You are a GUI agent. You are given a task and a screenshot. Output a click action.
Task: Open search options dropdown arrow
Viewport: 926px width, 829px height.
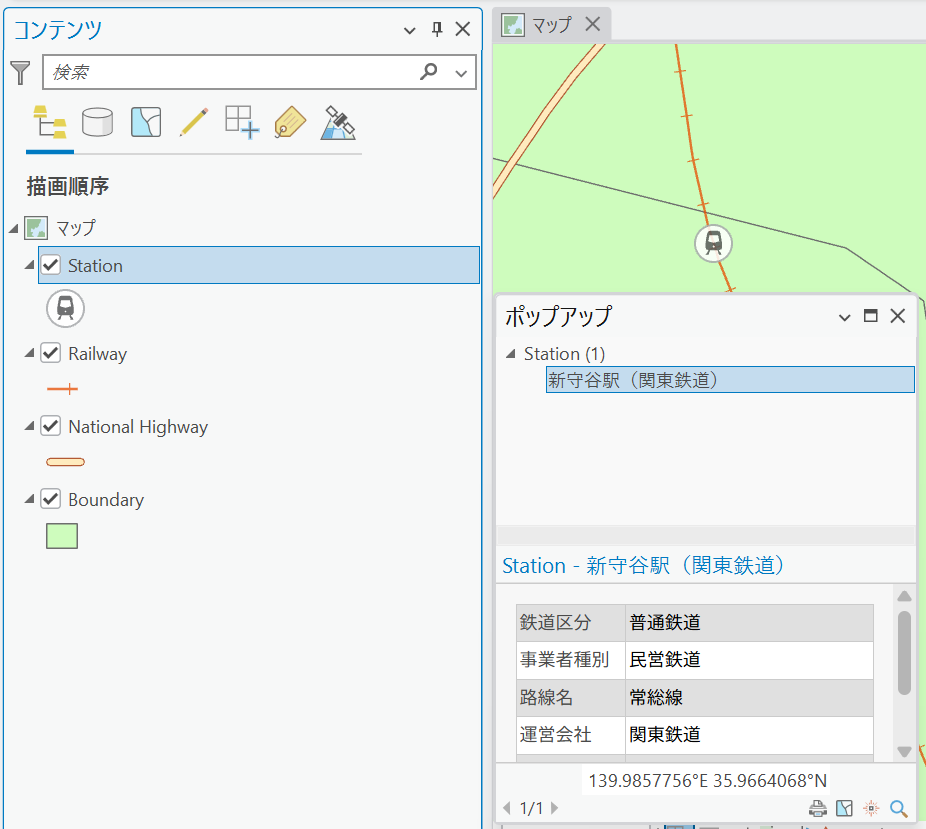(x=461, y=73)
